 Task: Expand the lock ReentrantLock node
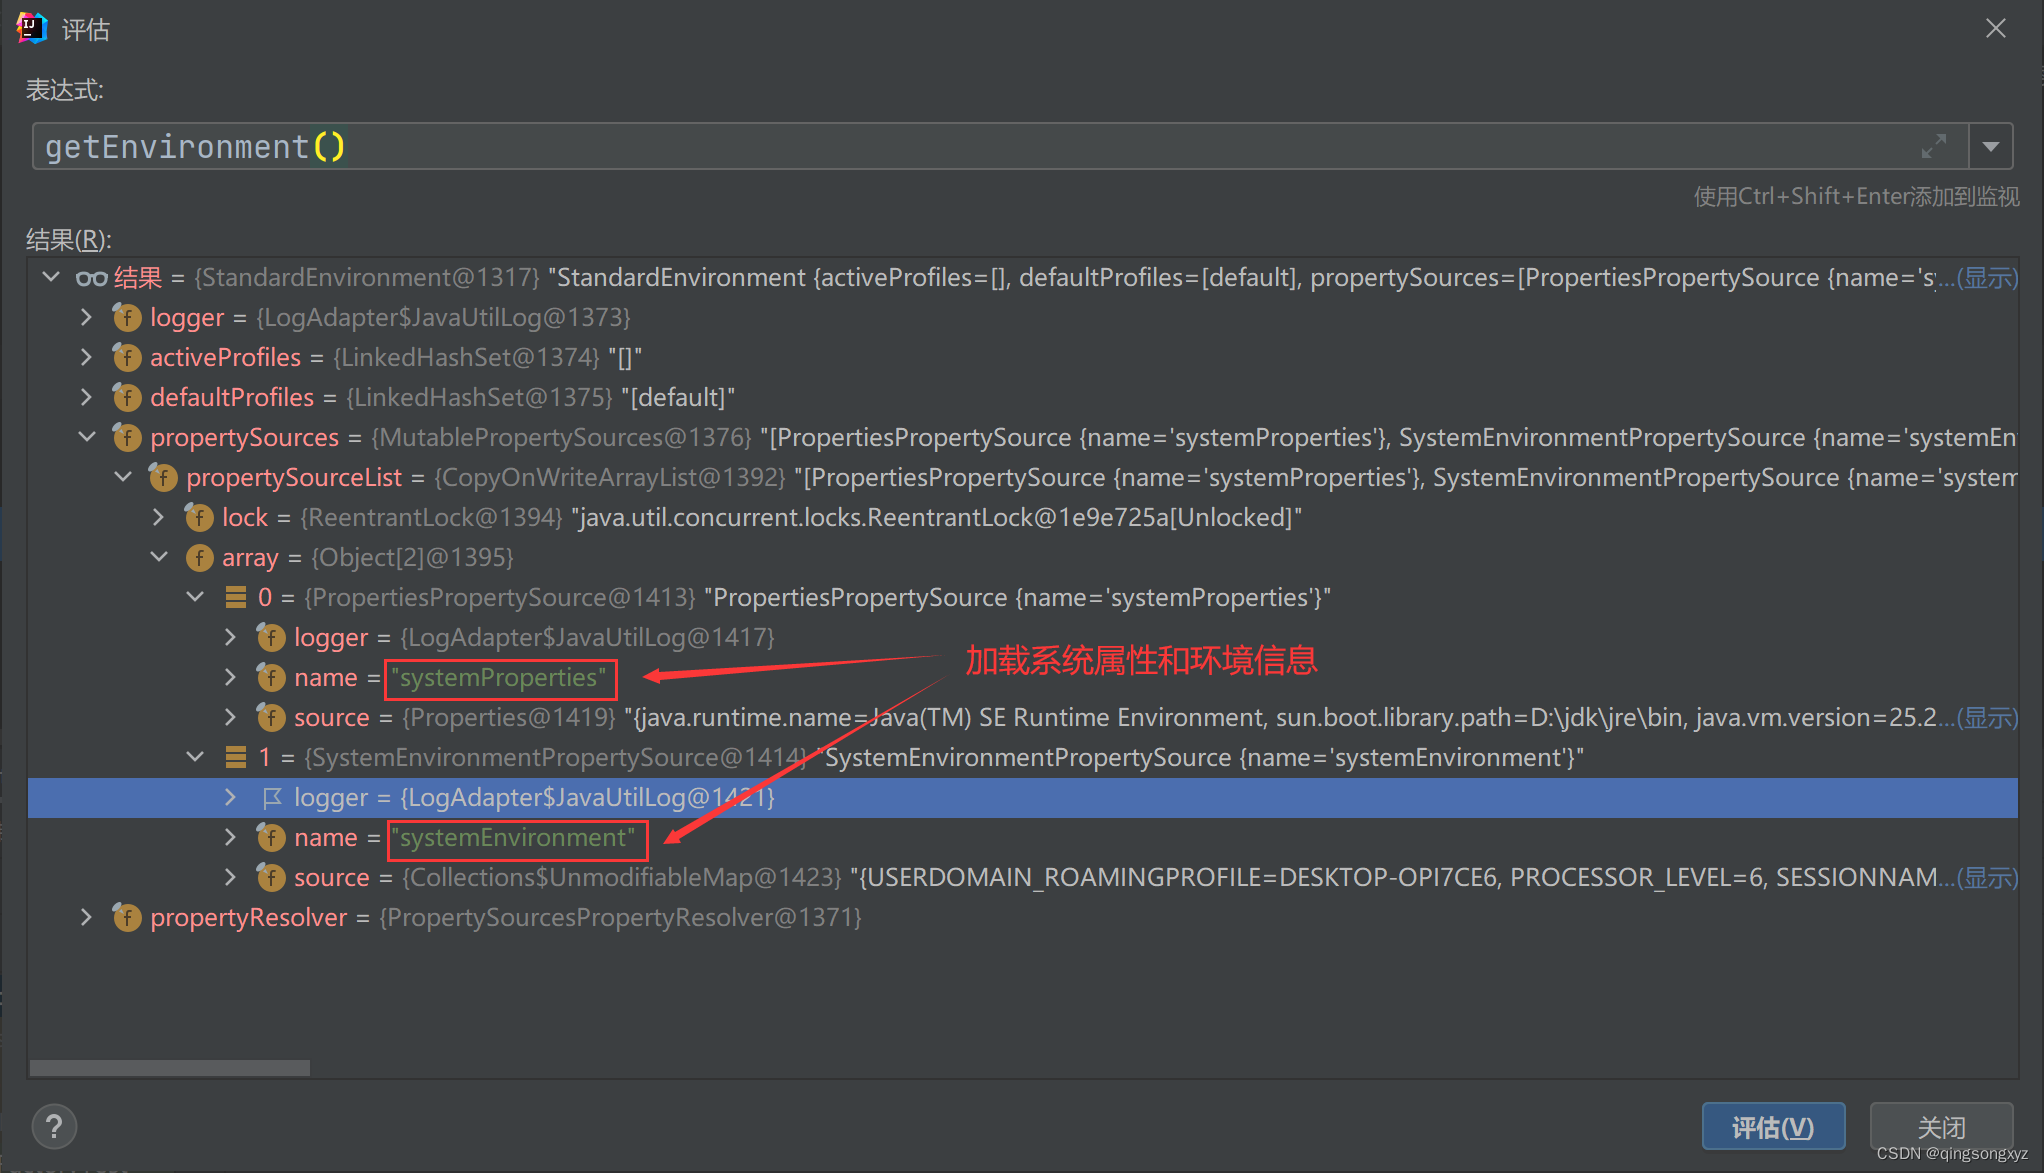click(159, 517)
